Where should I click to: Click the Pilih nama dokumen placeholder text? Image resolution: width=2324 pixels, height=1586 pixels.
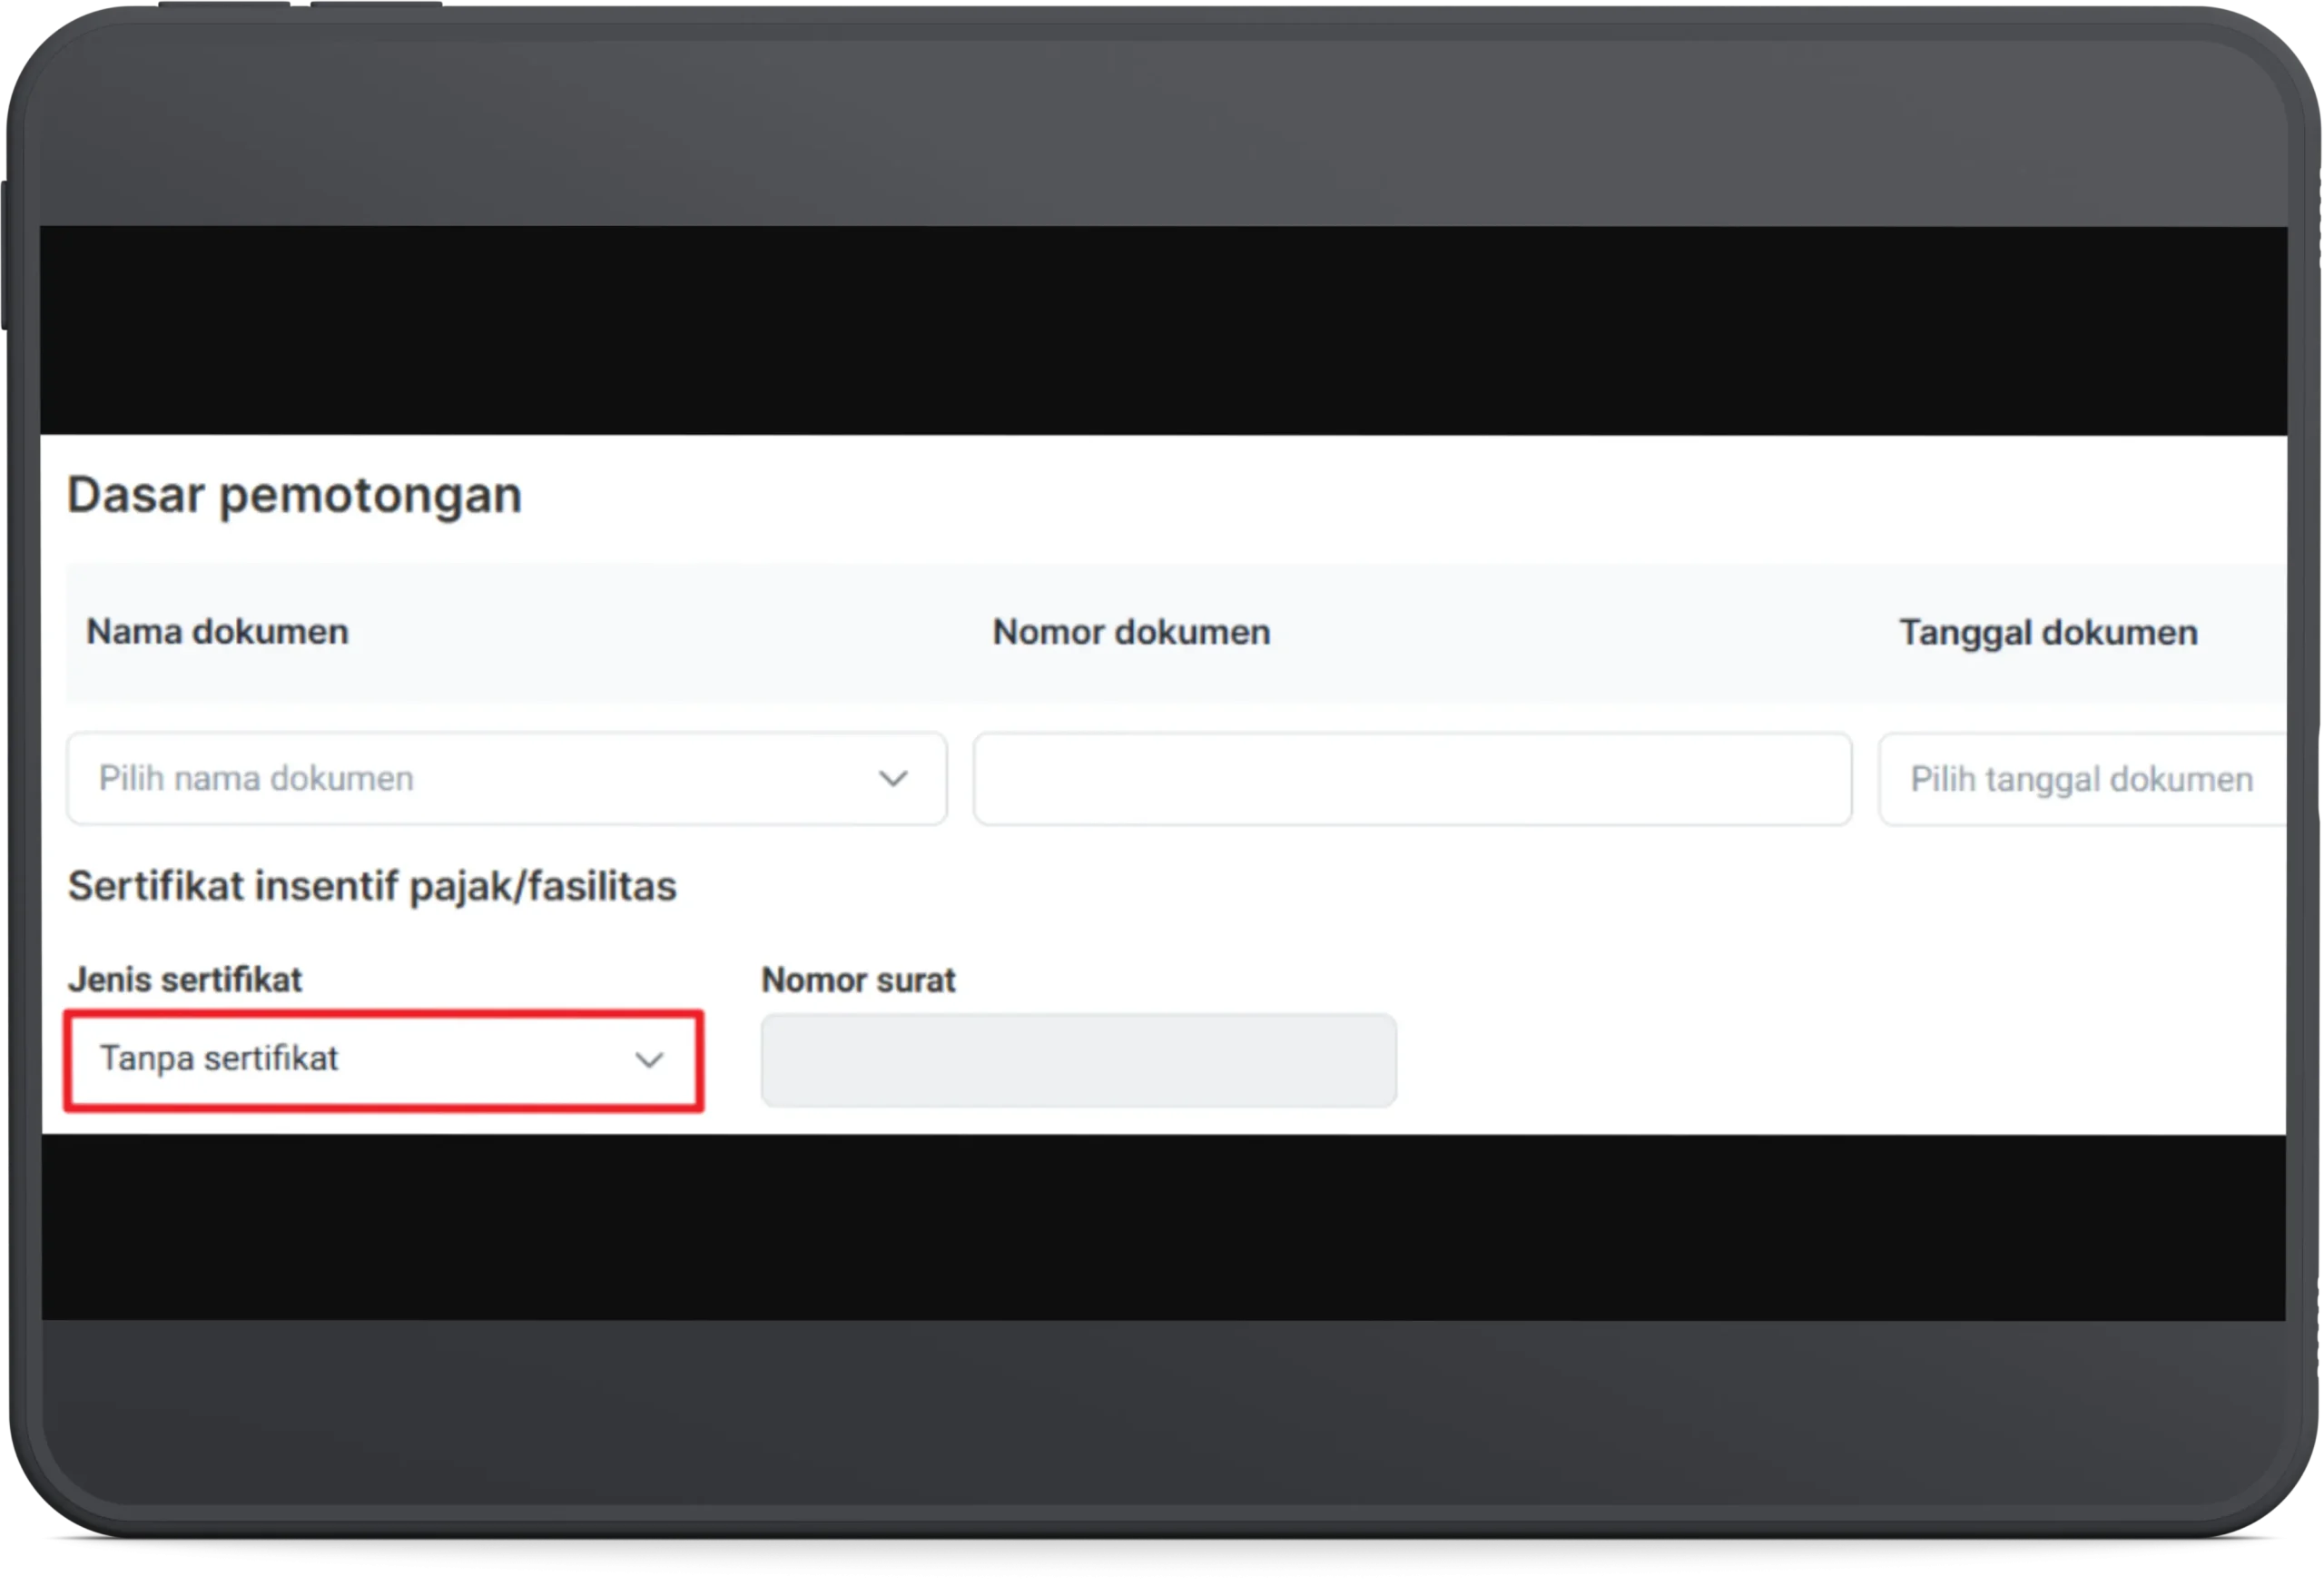click(x=256, y=778)
